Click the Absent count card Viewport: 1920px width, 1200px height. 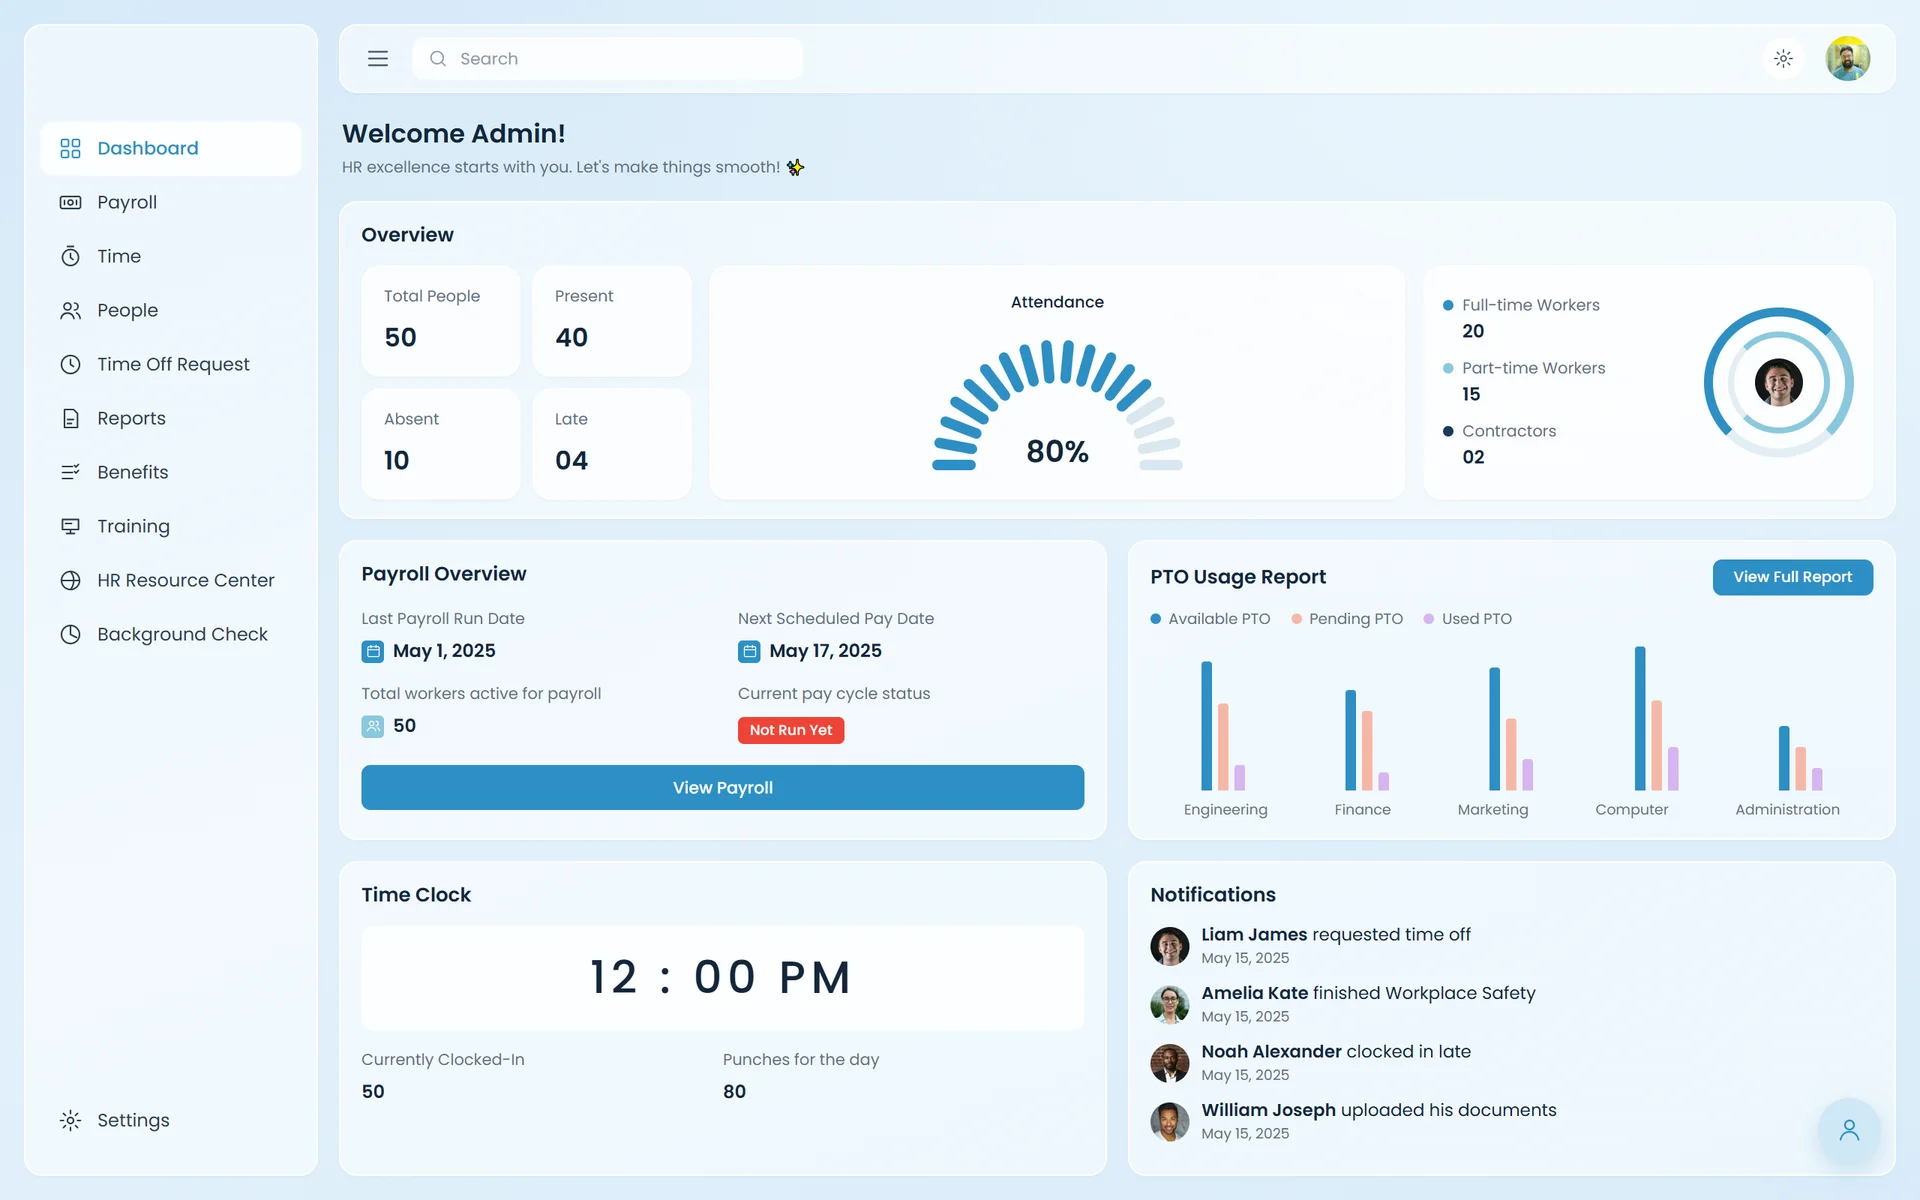coord(441,444)
